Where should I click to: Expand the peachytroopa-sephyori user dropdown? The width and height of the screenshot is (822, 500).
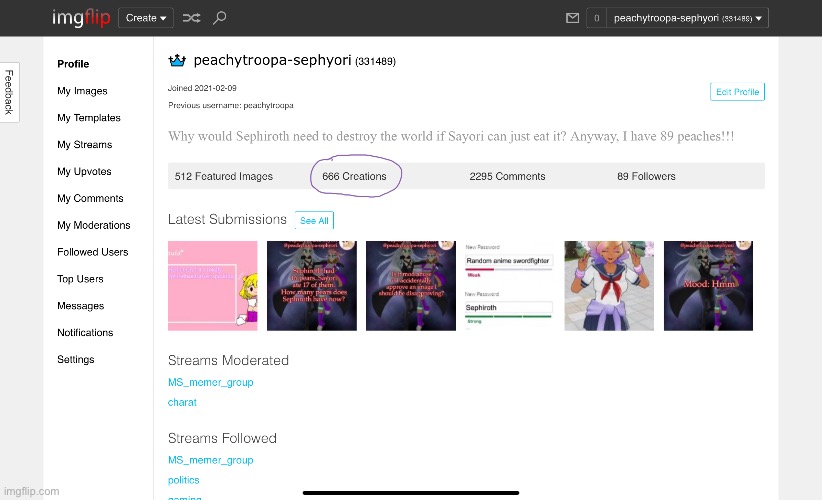(x=687, y=18)
